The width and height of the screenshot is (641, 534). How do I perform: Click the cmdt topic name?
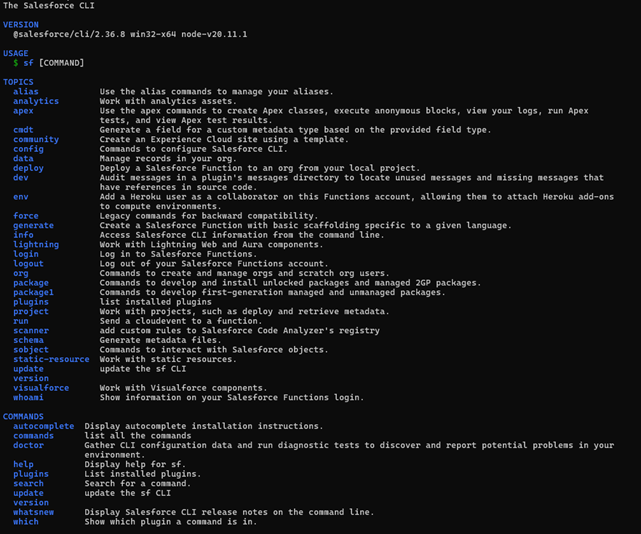pos(23,130)
